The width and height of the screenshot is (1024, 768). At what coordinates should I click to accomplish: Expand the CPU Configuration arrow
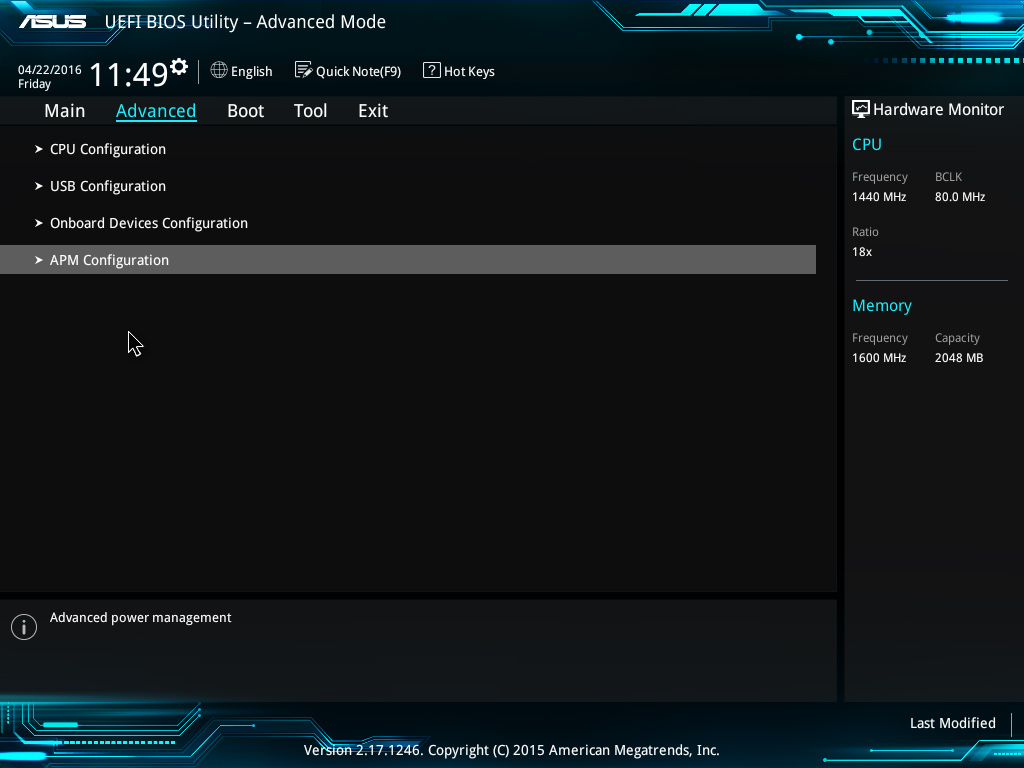pos(39,149)
